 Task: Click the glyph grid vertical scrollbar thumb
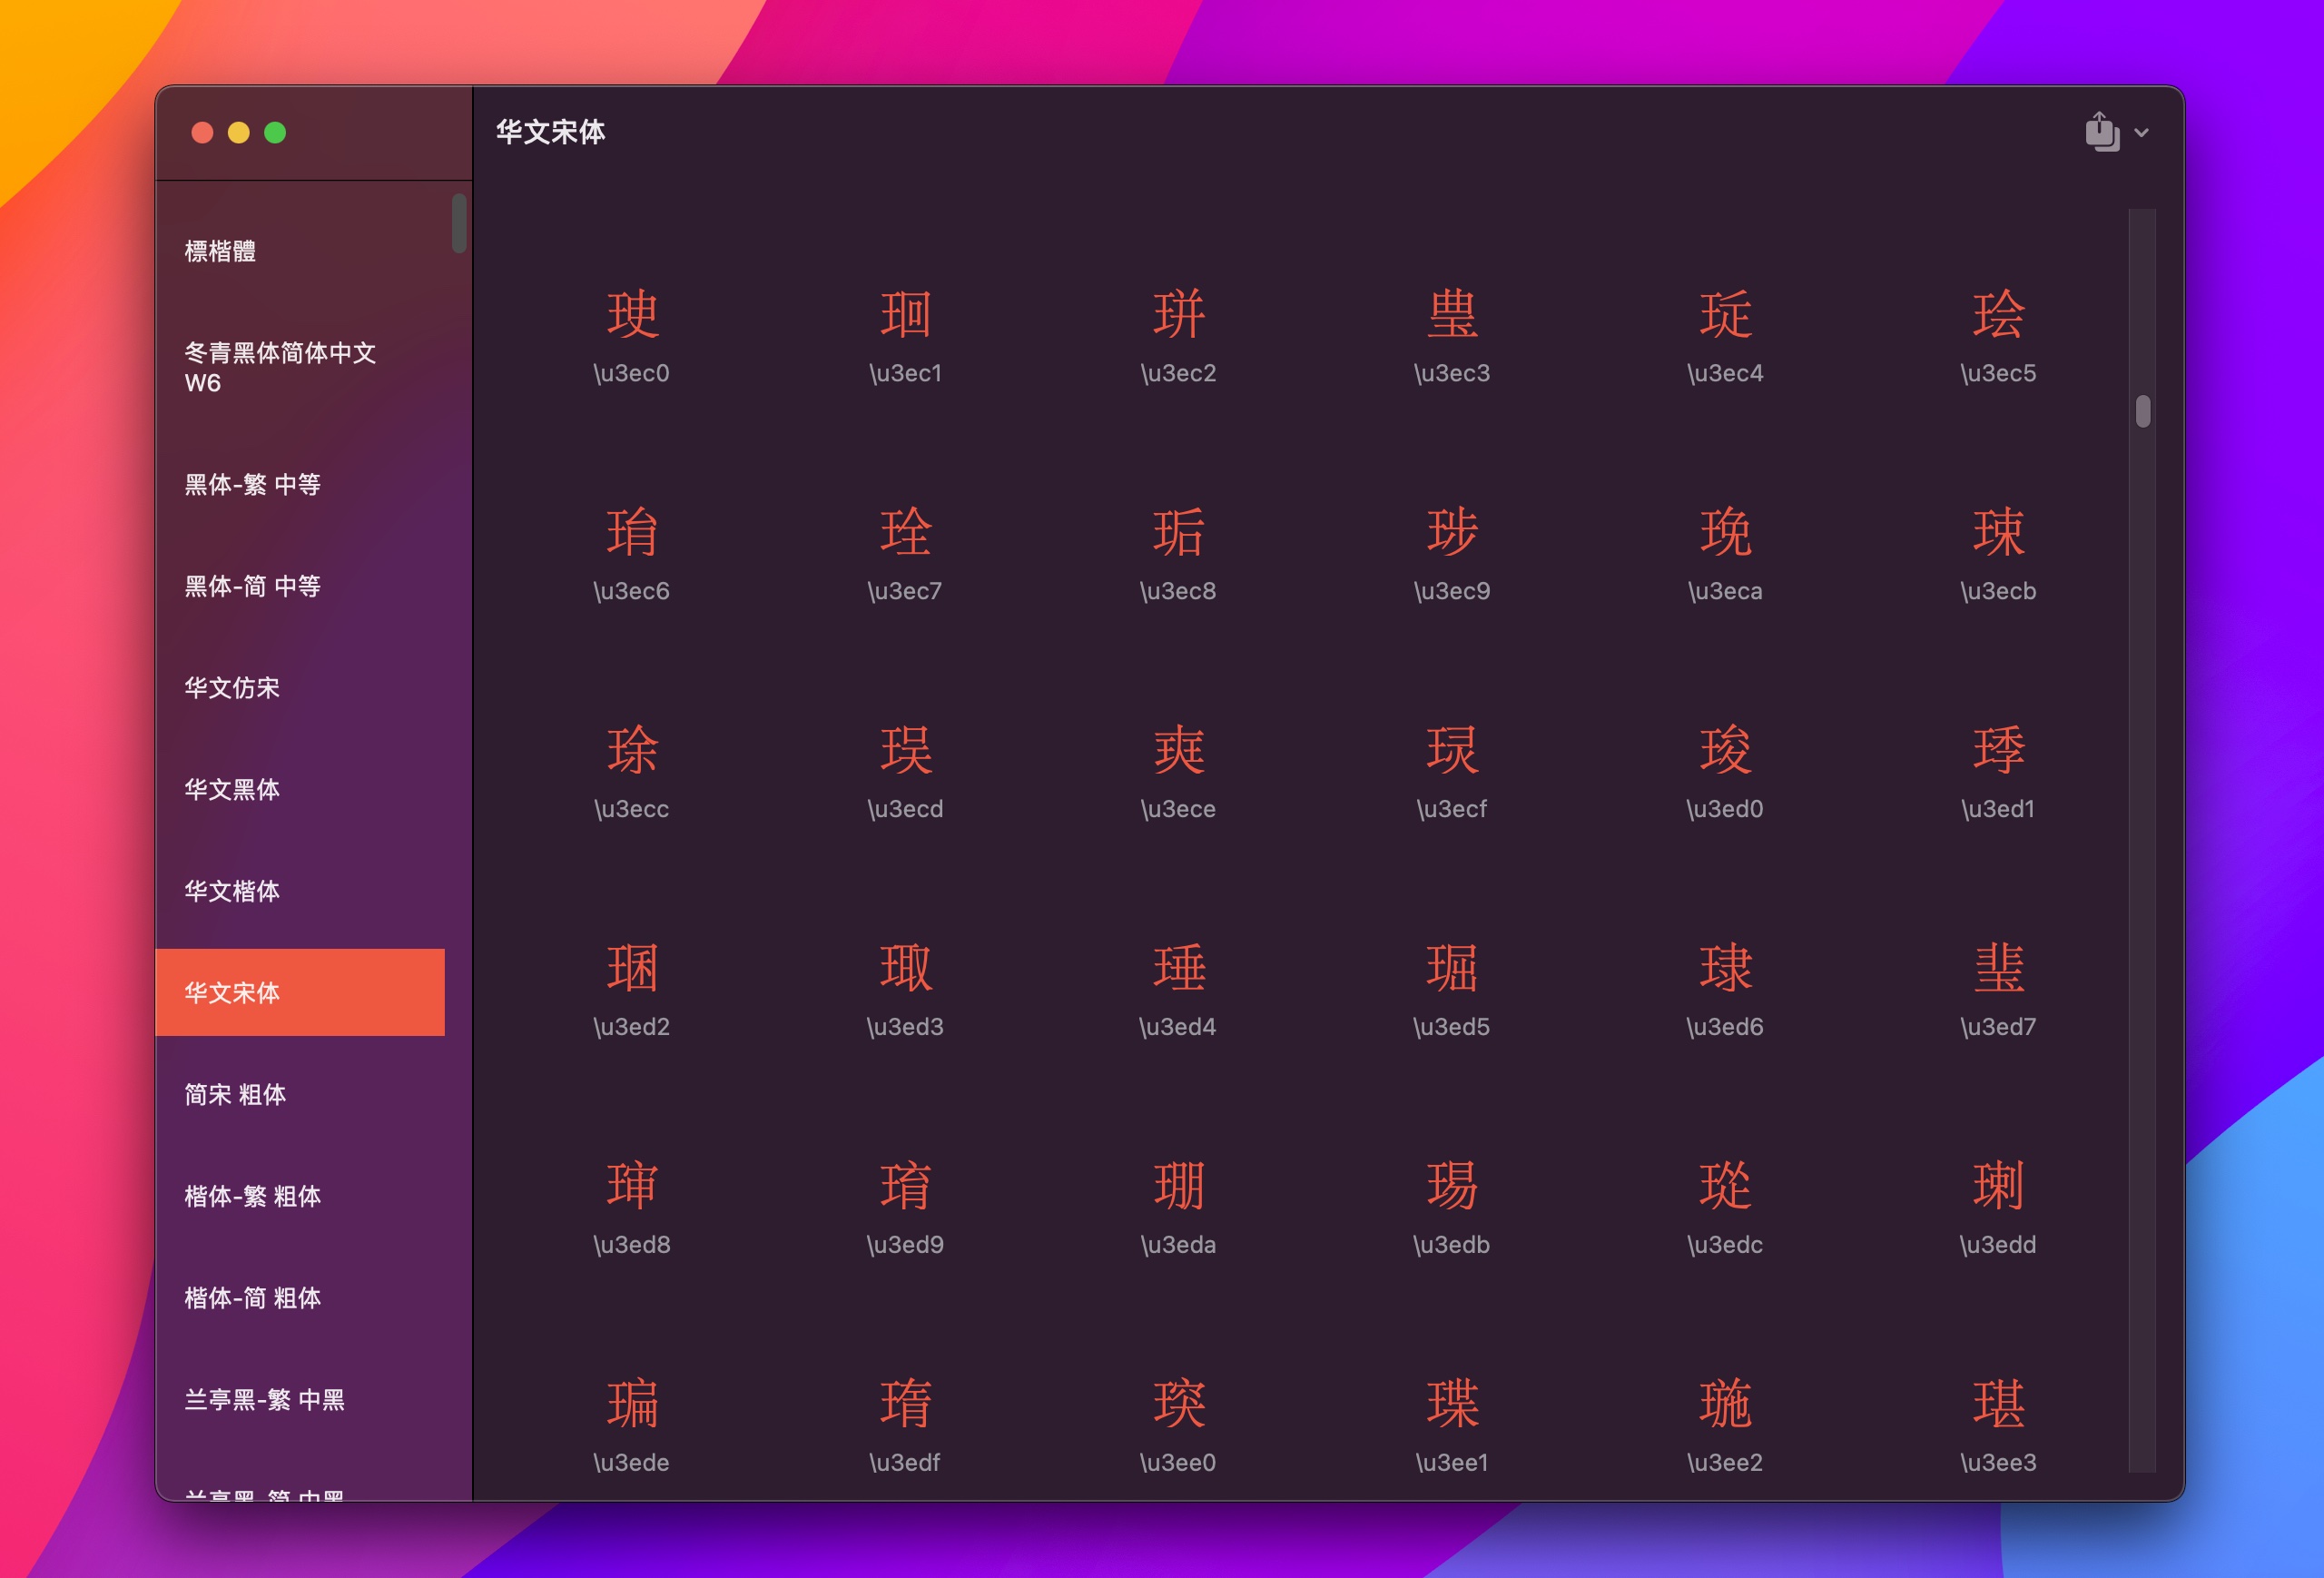point(2142,411)
